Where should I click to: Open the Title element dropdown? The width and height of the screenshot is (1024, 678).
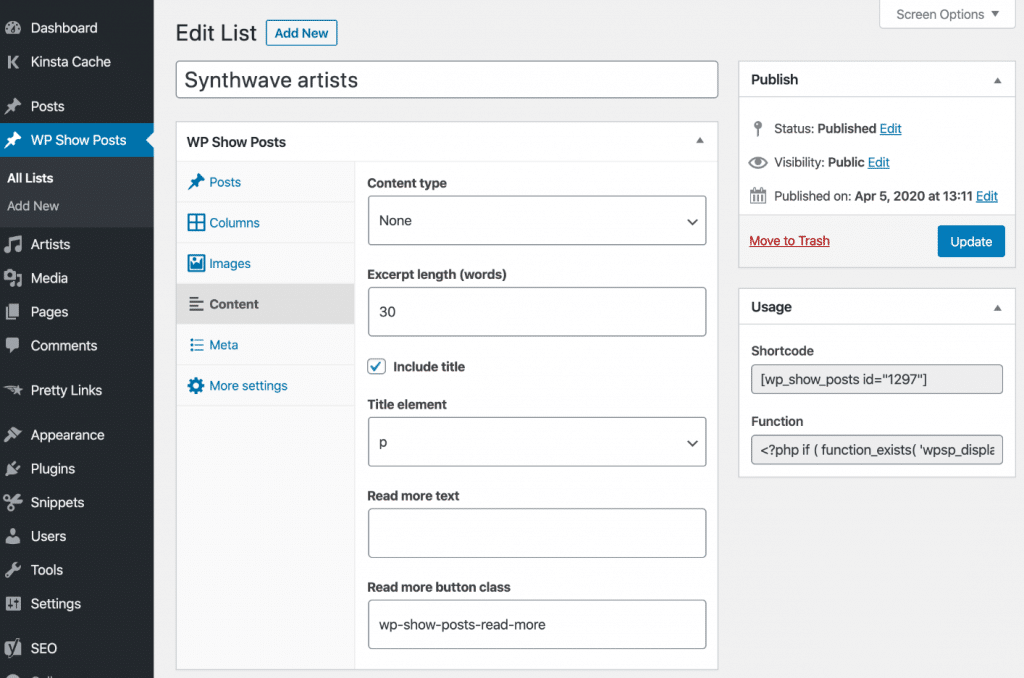tap(537, 442)
